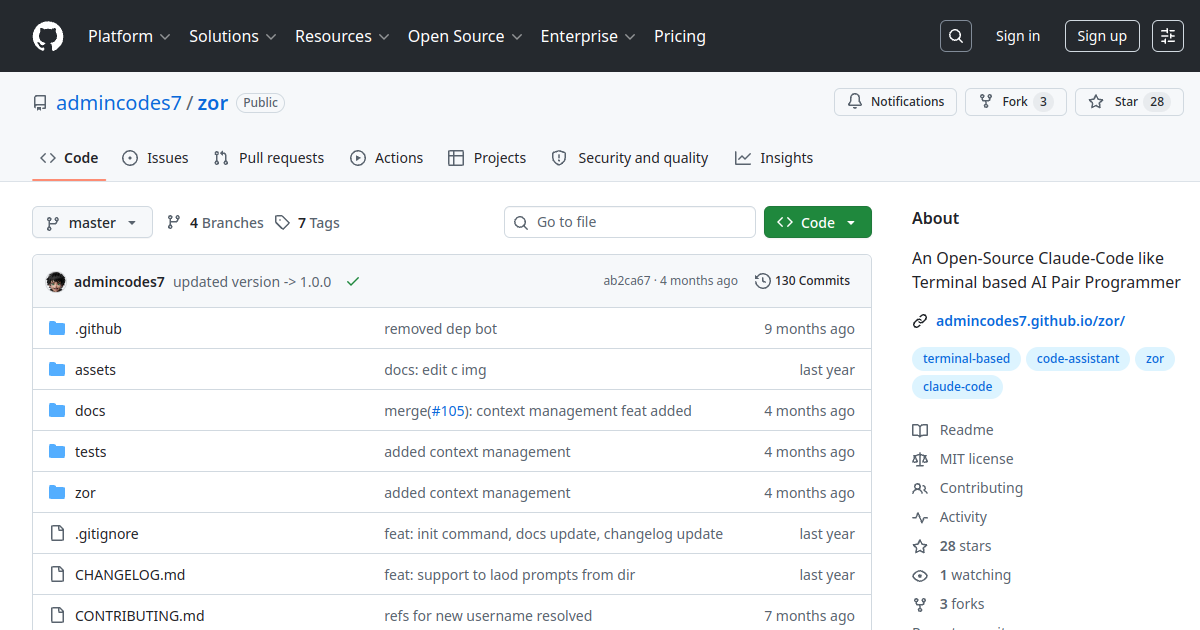1200x630 pixels.
Task: Open the ab2ca67 commit hash link
Action: tap(627, 281)
